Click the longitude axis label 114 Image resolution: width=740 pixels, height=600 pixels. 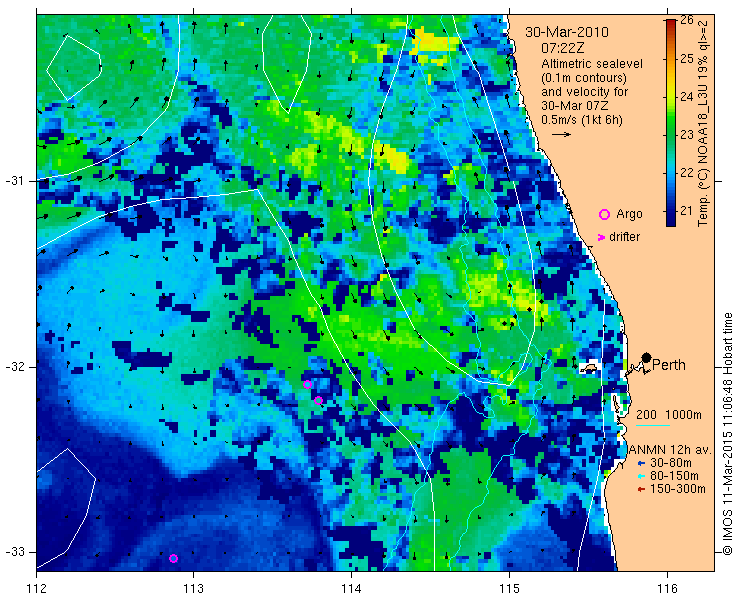pos(351,589)
